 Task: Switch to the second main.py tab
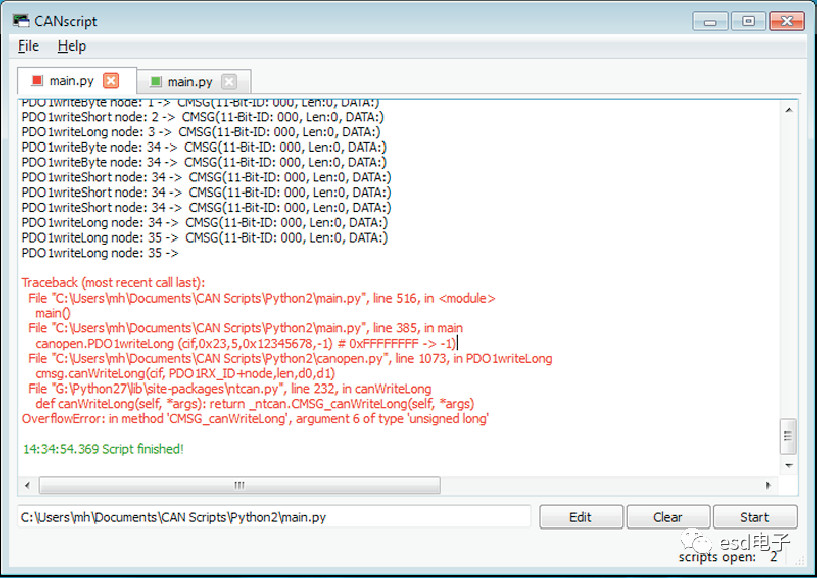tap(190, 82)
